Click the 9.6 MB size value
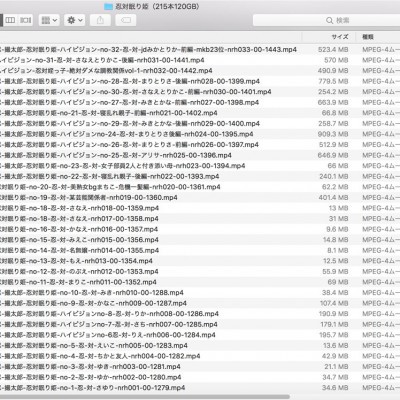This screenshot has height=400, width=400. [337, 229]
